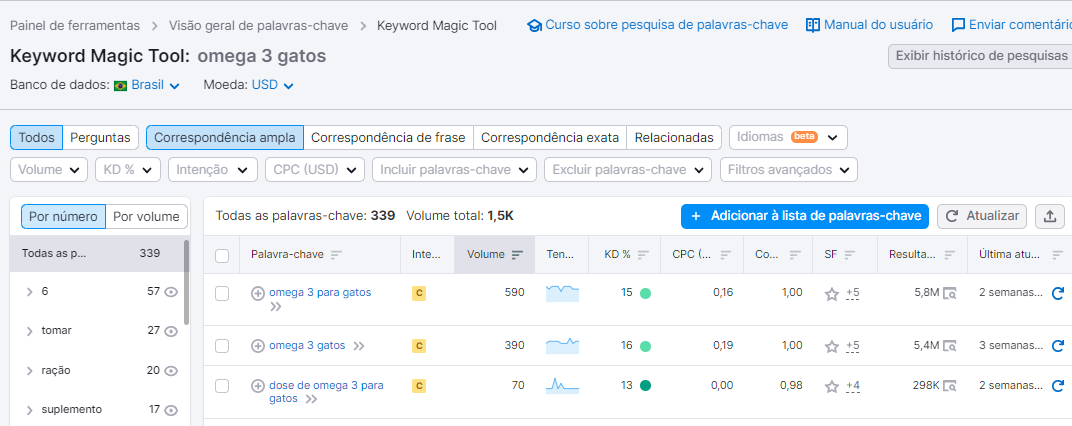Open keyword link 'omega 3 gatos'
This screenshot has height=426, width=1072.
(x=307, y=345)
